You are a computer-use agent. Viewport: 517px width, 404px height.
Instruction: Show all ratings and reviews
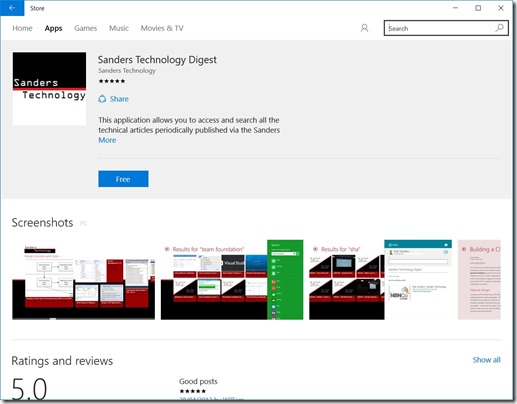[486, 360]
